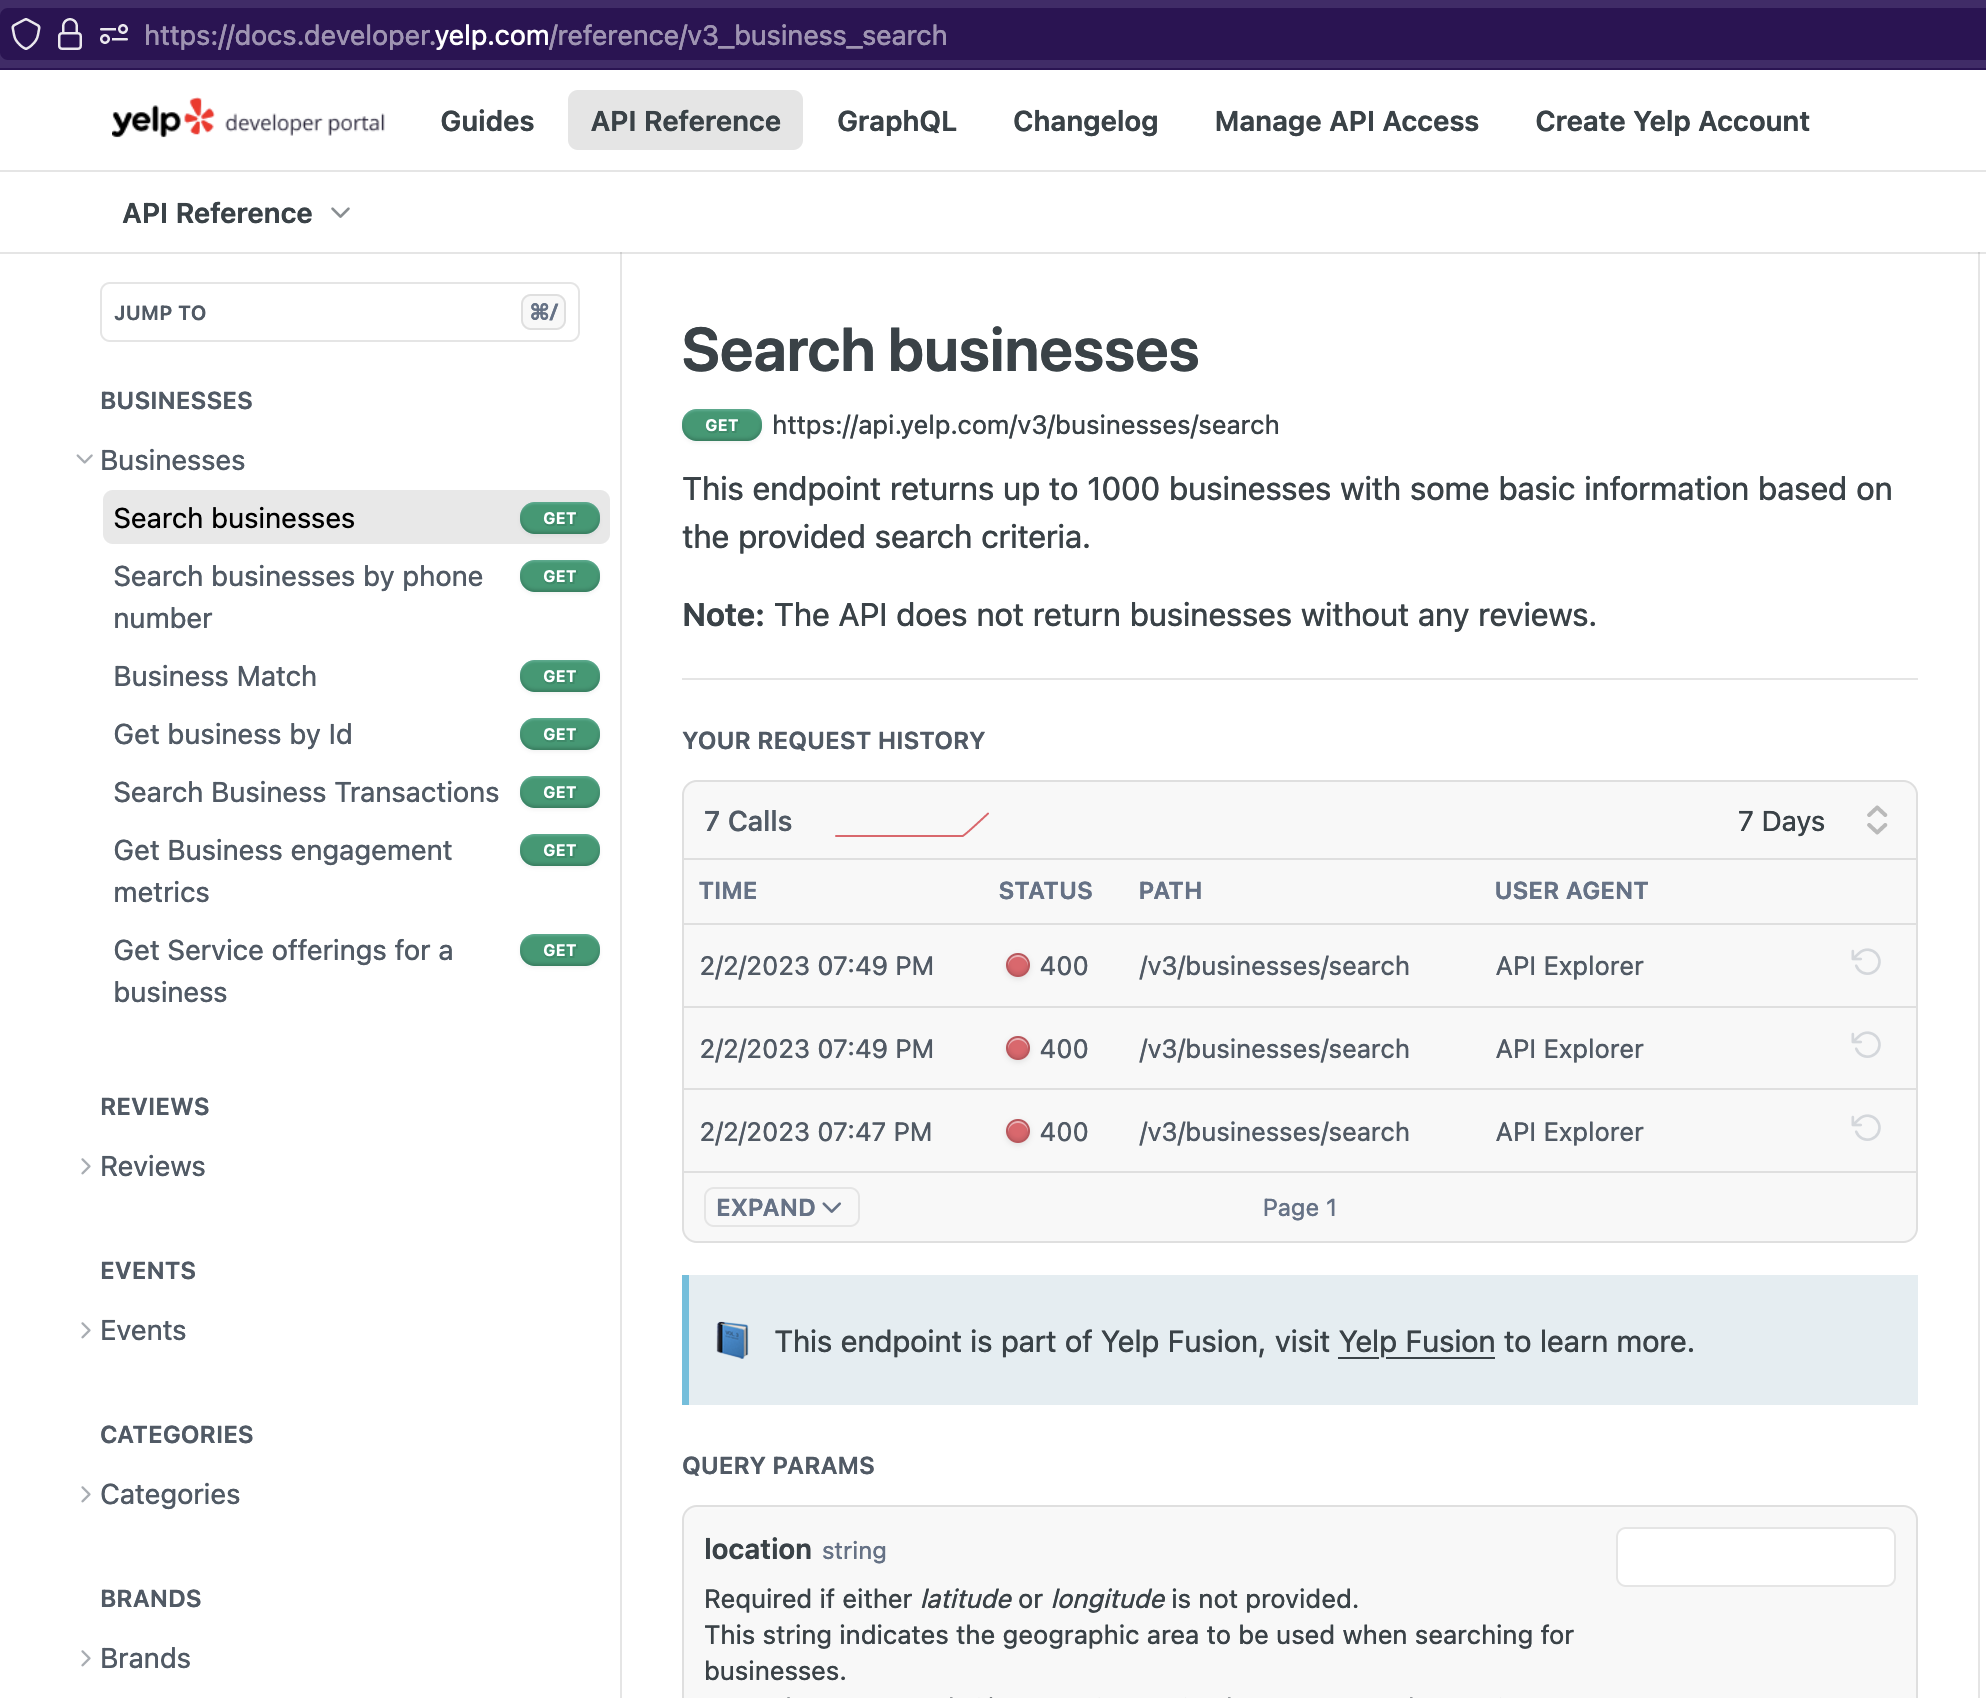The image size is (1986, 1698).
Task: Click EXPAND in request history
Action: click(781, 1207)
